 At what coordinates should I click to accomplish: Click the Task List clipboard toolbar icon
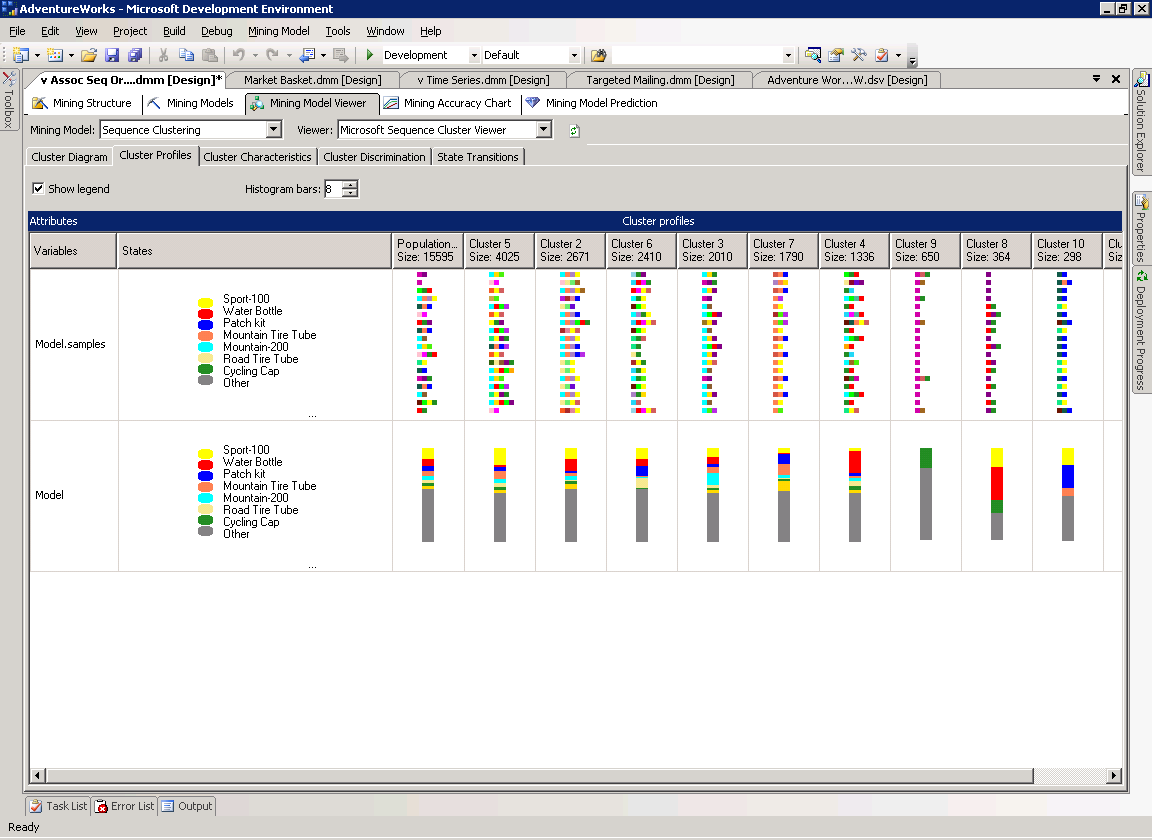[882, 55]
